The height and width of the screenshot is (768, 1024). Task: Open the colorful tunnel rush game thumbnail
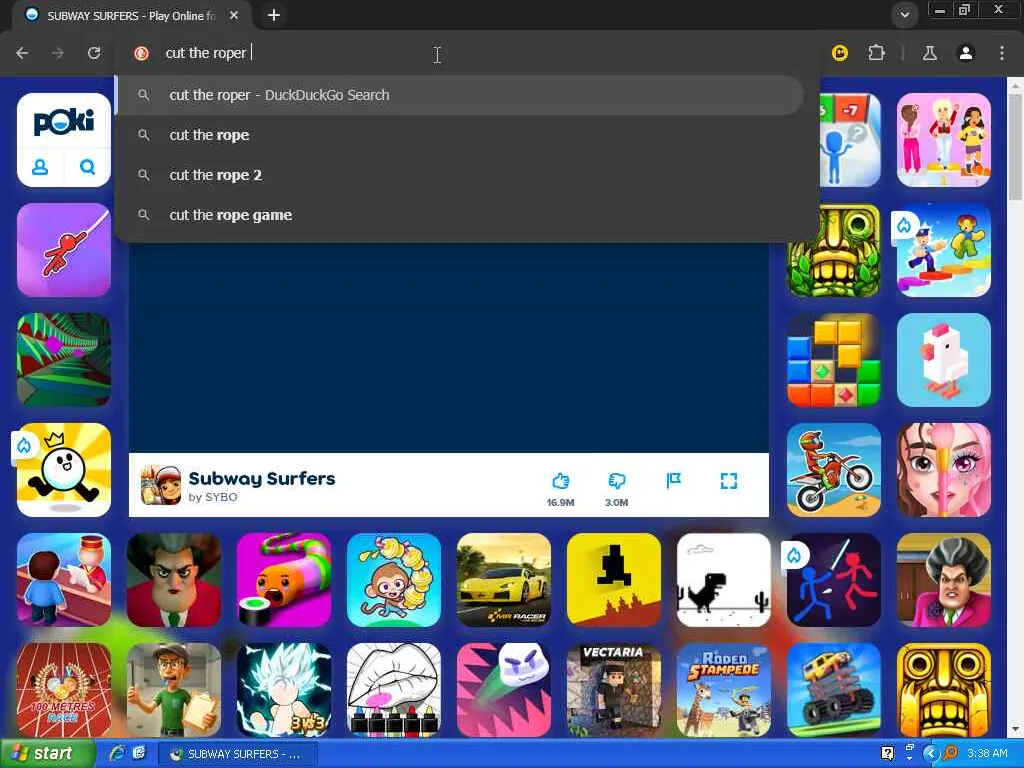tap(63, 360)
